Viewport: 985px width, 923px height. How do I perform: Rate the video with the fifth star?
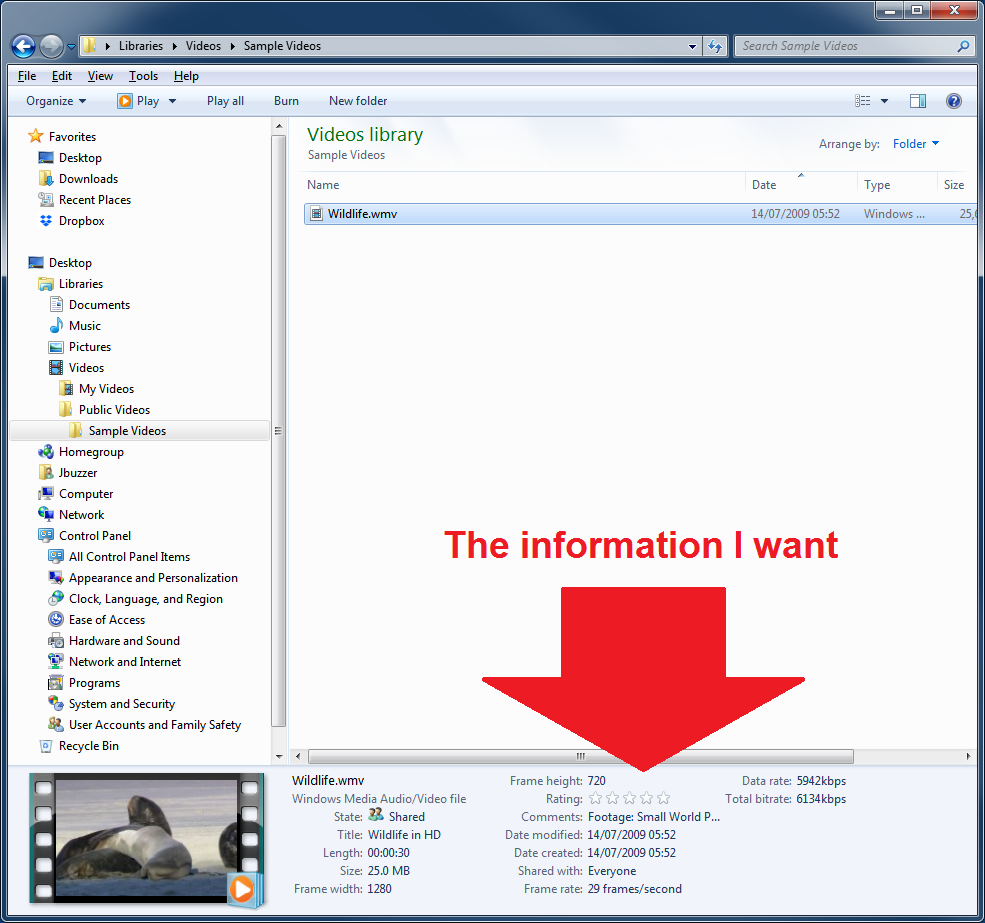[x=664, y=799]
